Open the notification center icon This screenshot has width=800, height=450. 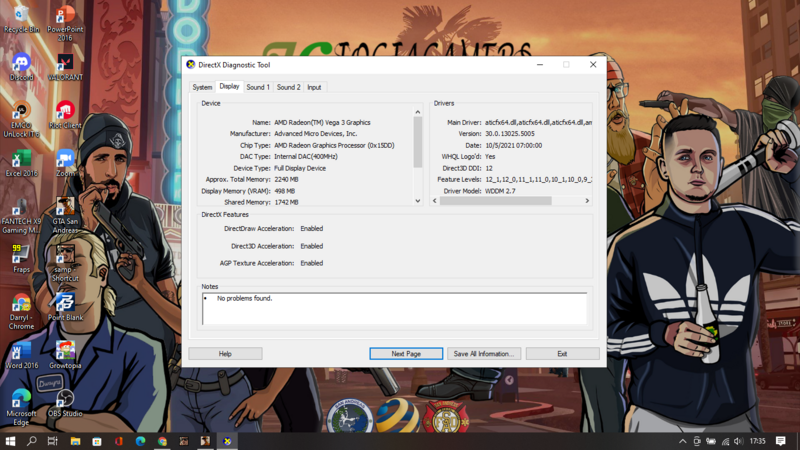coord(781,441)
